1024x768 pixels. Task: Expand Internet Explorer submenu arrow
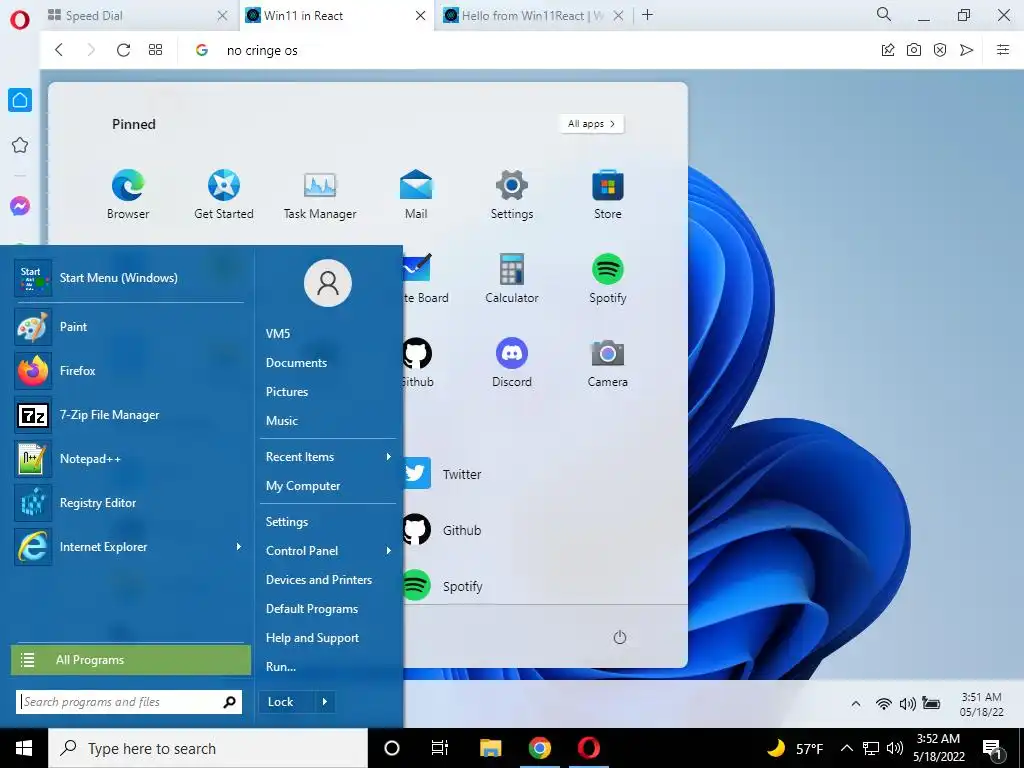238,547
